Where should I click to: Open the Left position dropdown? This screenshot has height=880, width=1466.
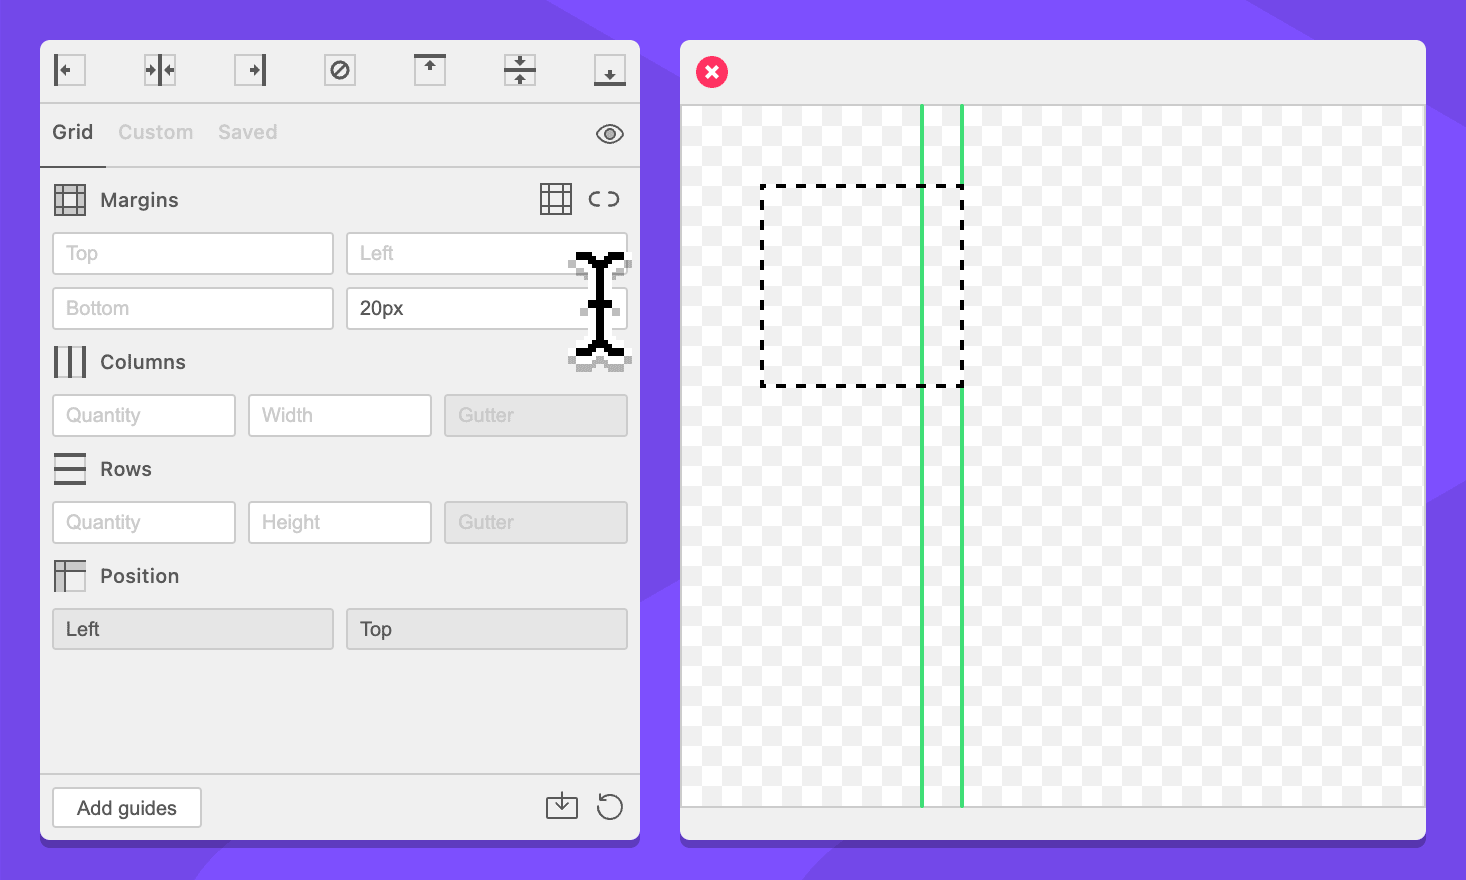coord(193,629)
